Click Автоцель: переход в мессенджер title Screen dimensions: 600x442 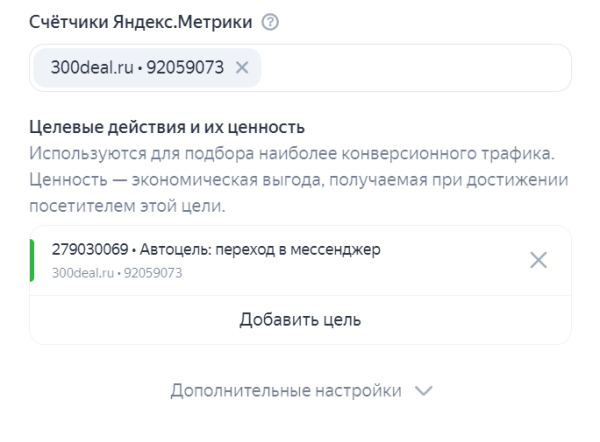tap(257, 251)
